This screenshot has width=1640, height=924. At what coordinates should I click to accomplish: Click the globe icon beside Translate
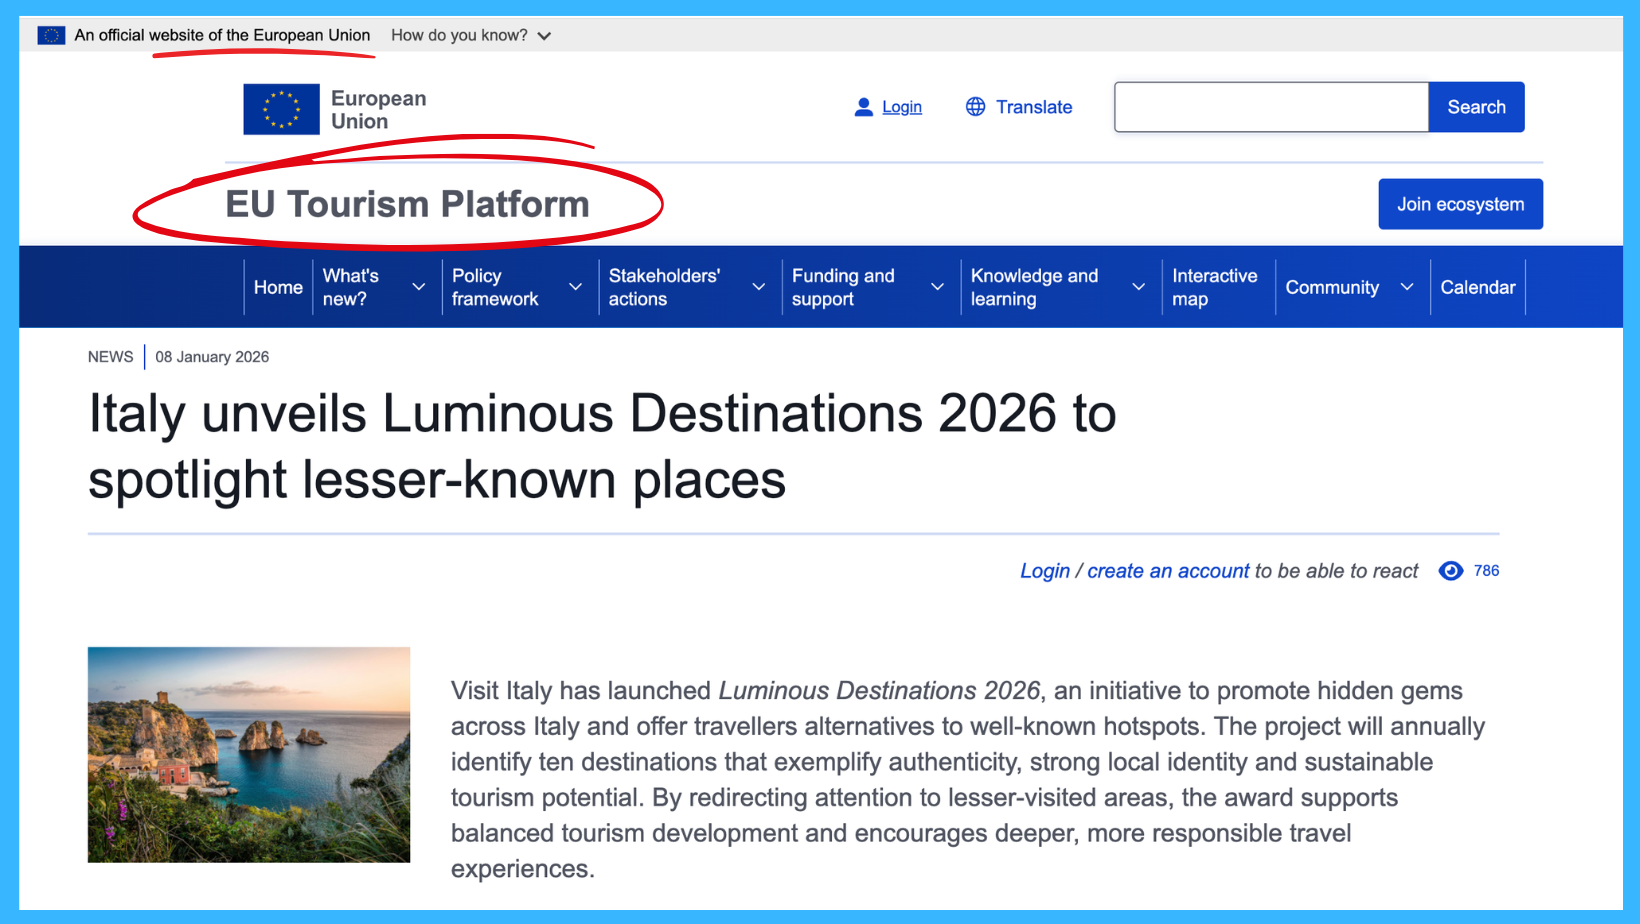coord(975,107)
